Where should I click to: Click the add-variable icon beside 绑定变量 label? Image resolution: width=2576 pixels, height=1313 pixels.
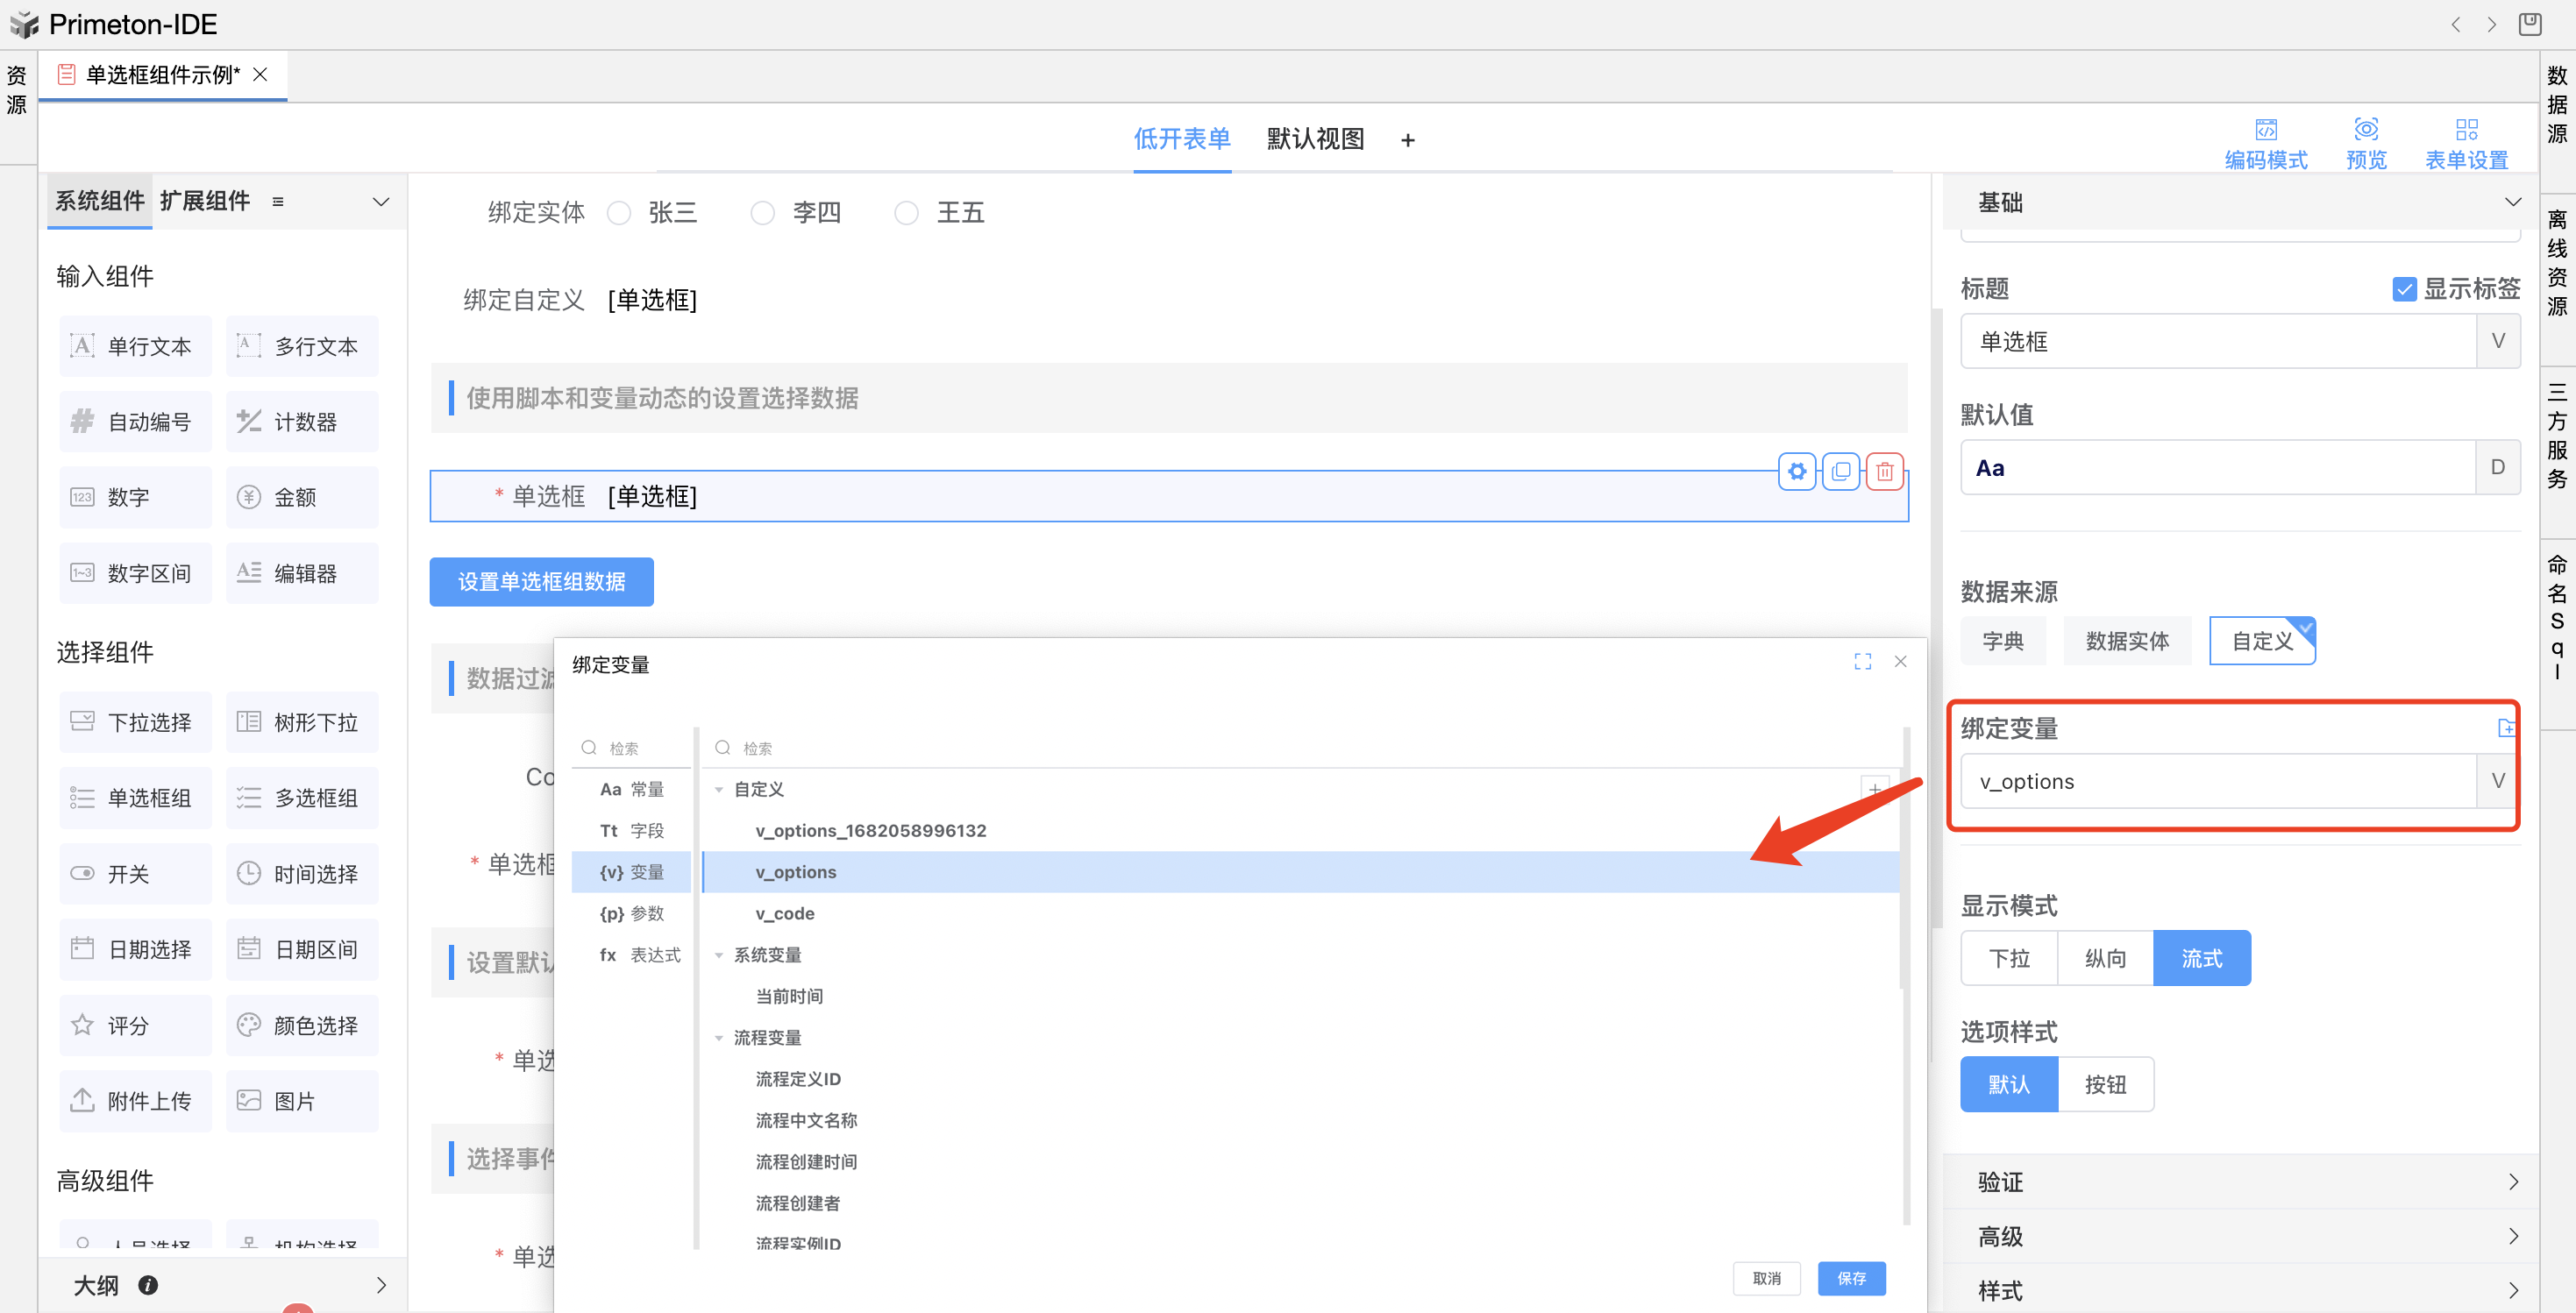[2505, 728]
